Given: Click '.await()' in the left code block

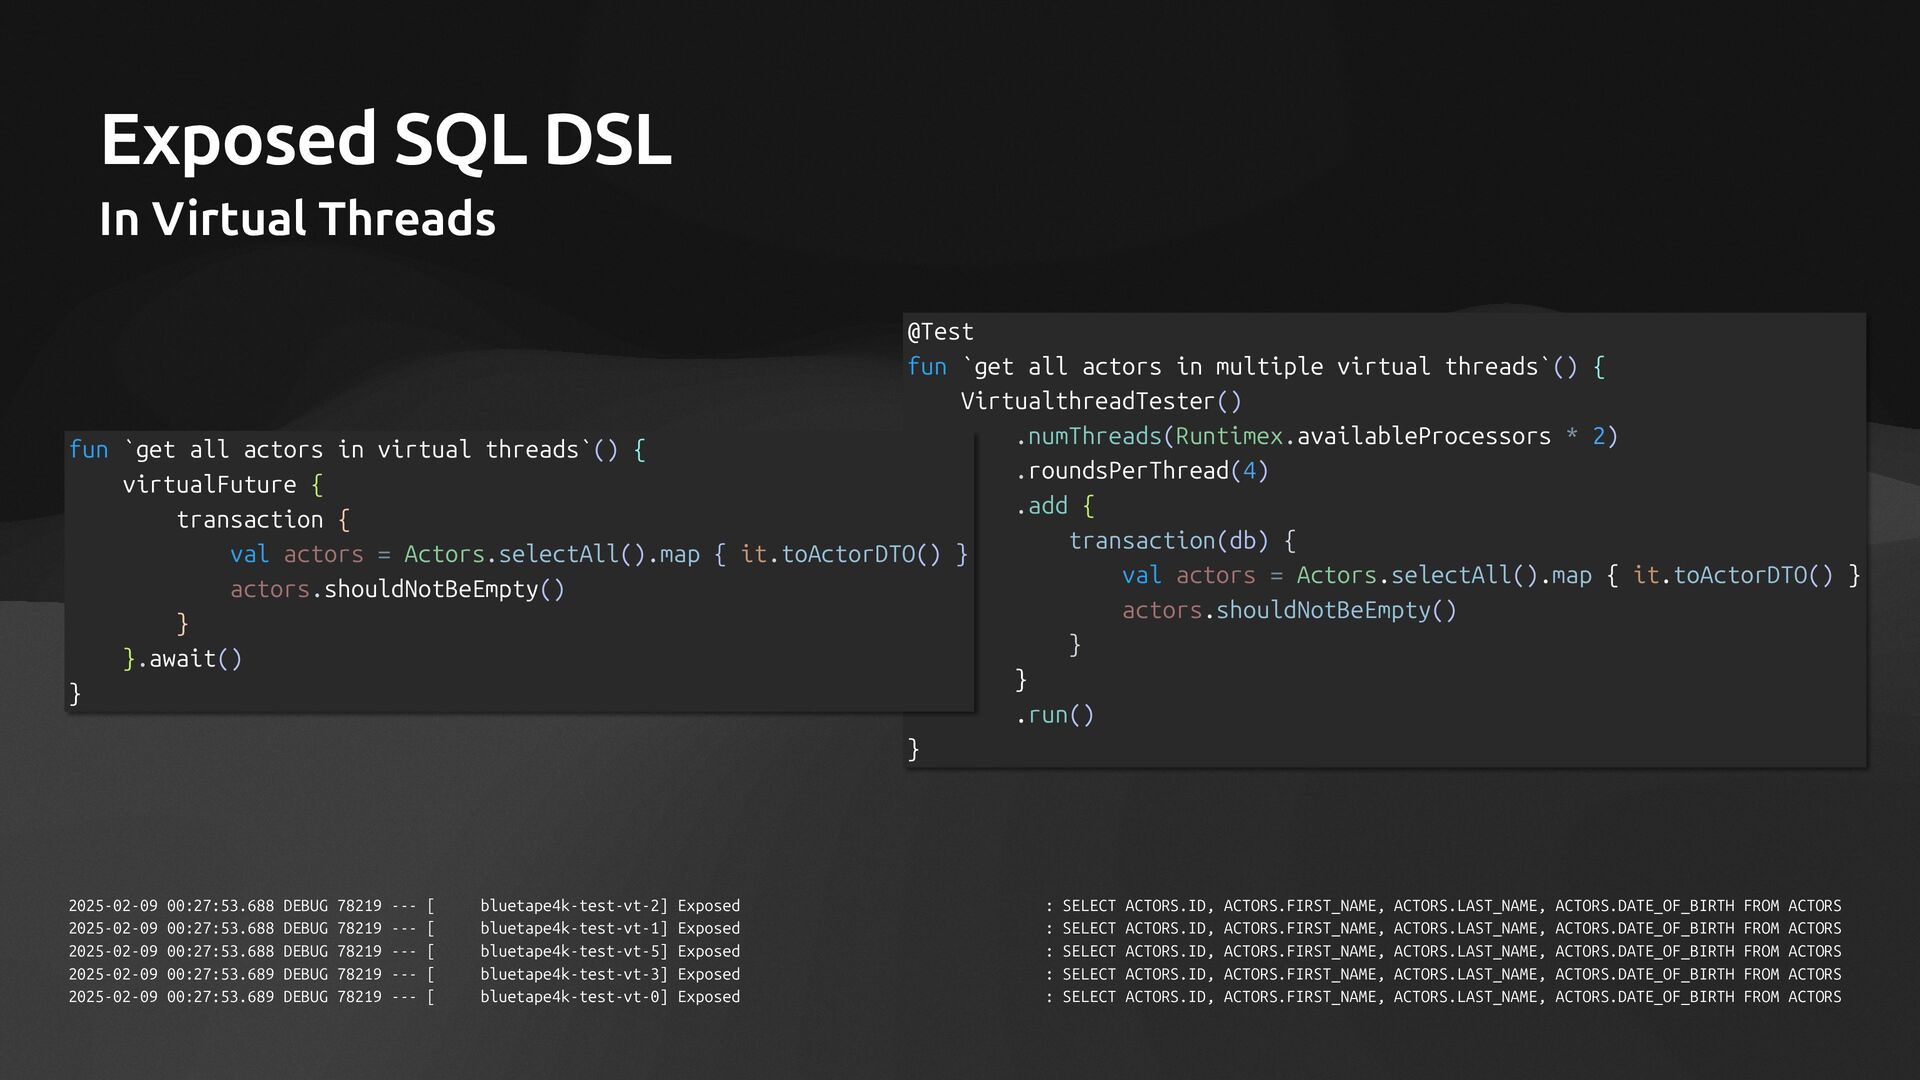Looking at the screenshot, I should (x=189, y=659).
